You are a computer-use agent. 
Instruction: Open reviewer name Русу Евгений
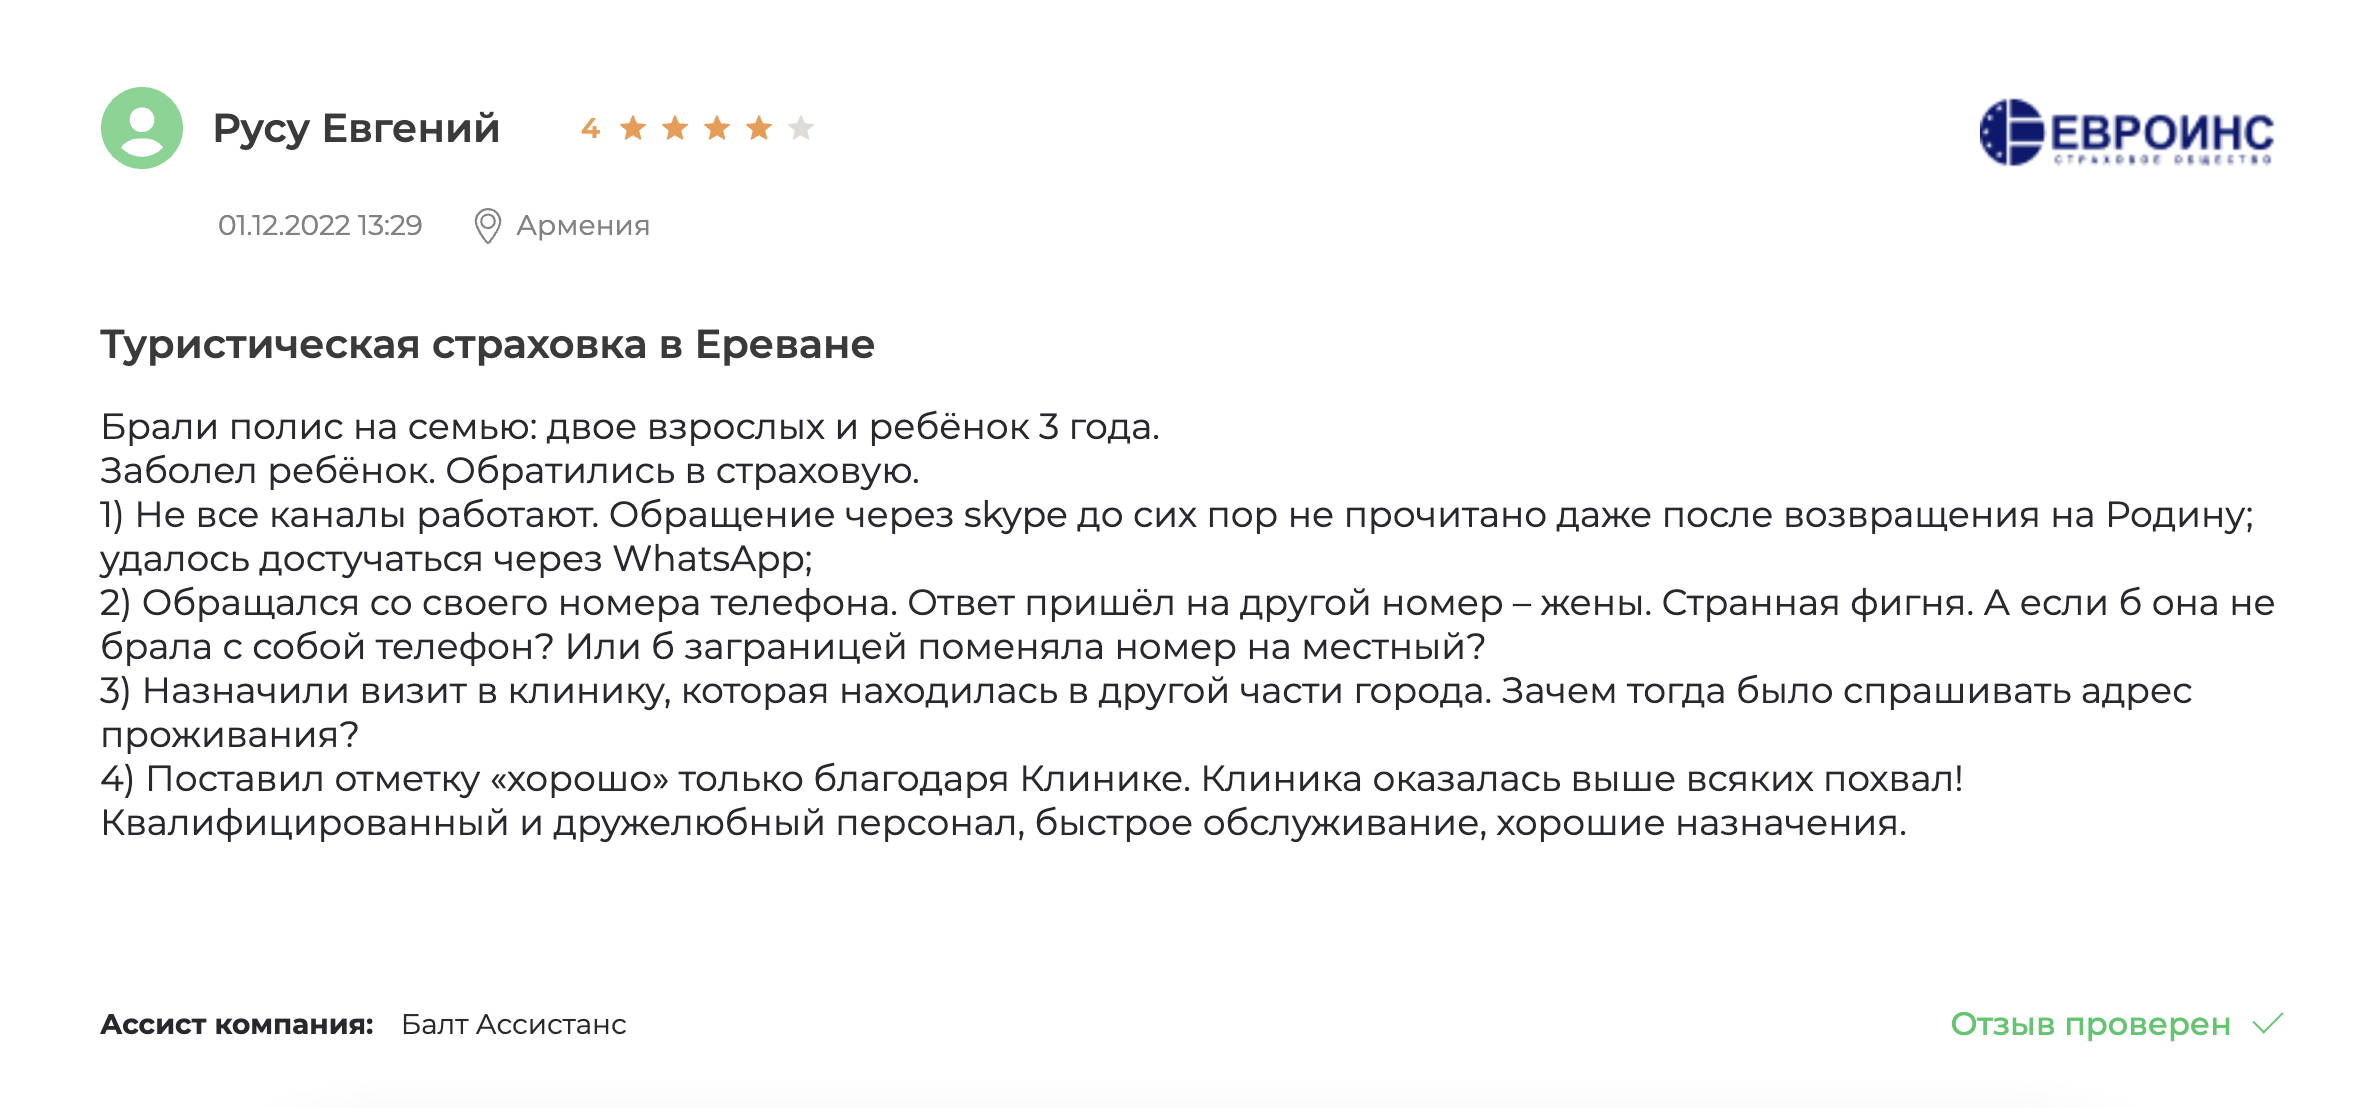(x=356, y=129)
